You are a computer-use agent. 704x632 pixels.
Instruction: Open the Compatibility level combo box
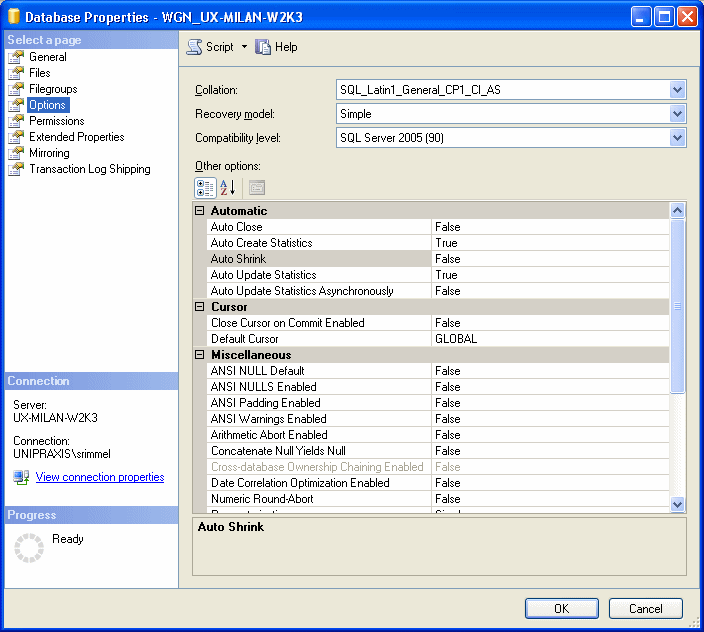[x=677, y=138]
